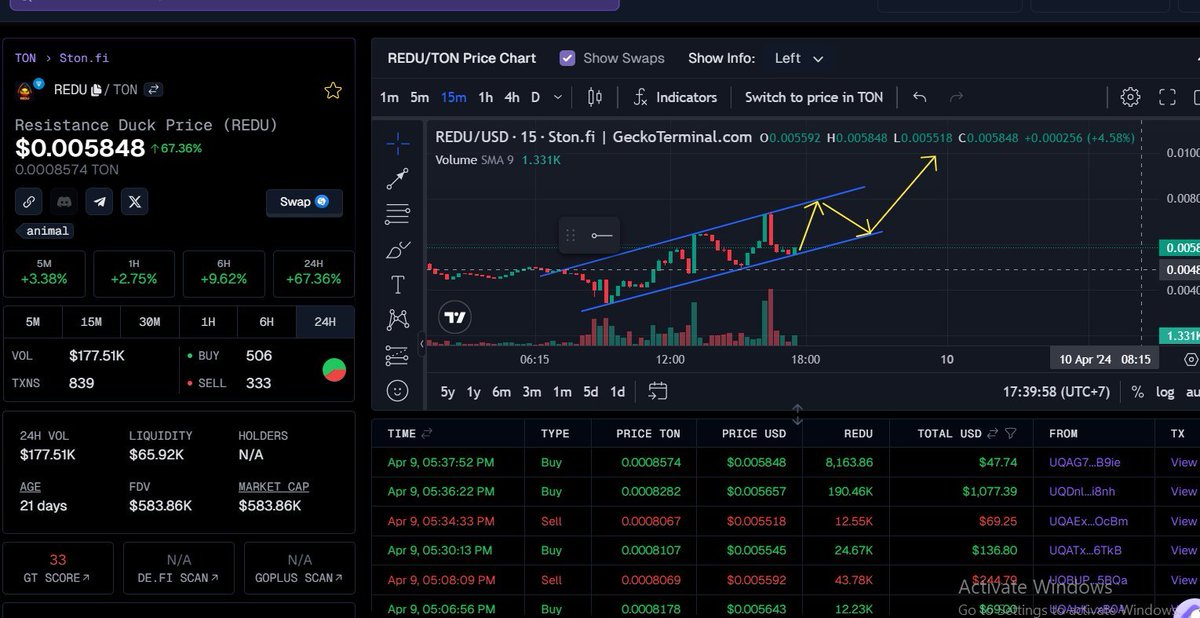The image size is (1200, 618).
Task: Open the Fibonacci retracement tool
Action: click(x=398, y=214)
